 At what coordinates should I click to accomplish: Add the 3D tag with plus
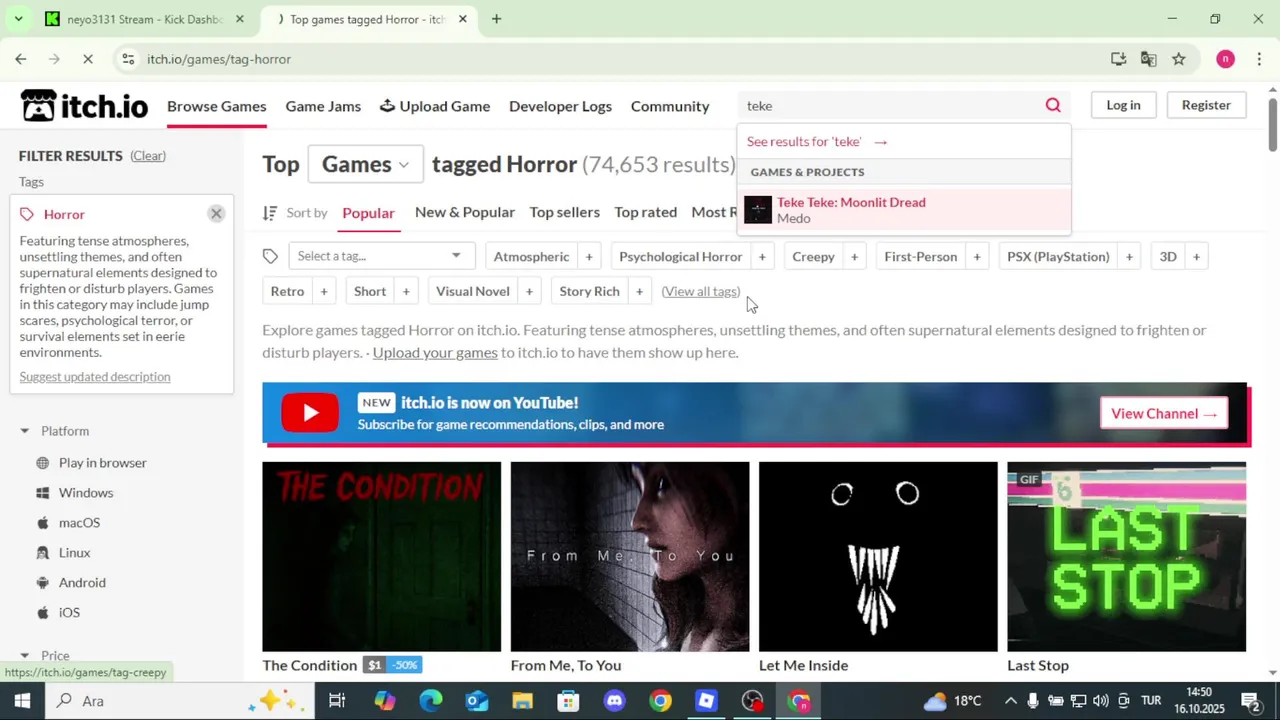point(1196,257)
